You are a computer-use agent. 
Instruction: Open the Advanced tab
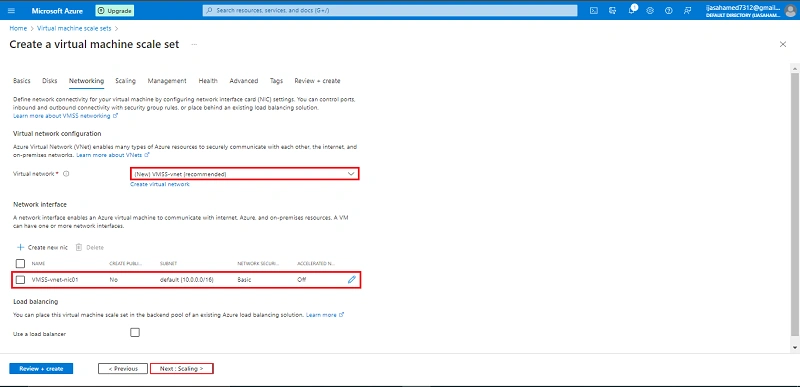click(243, 81)
